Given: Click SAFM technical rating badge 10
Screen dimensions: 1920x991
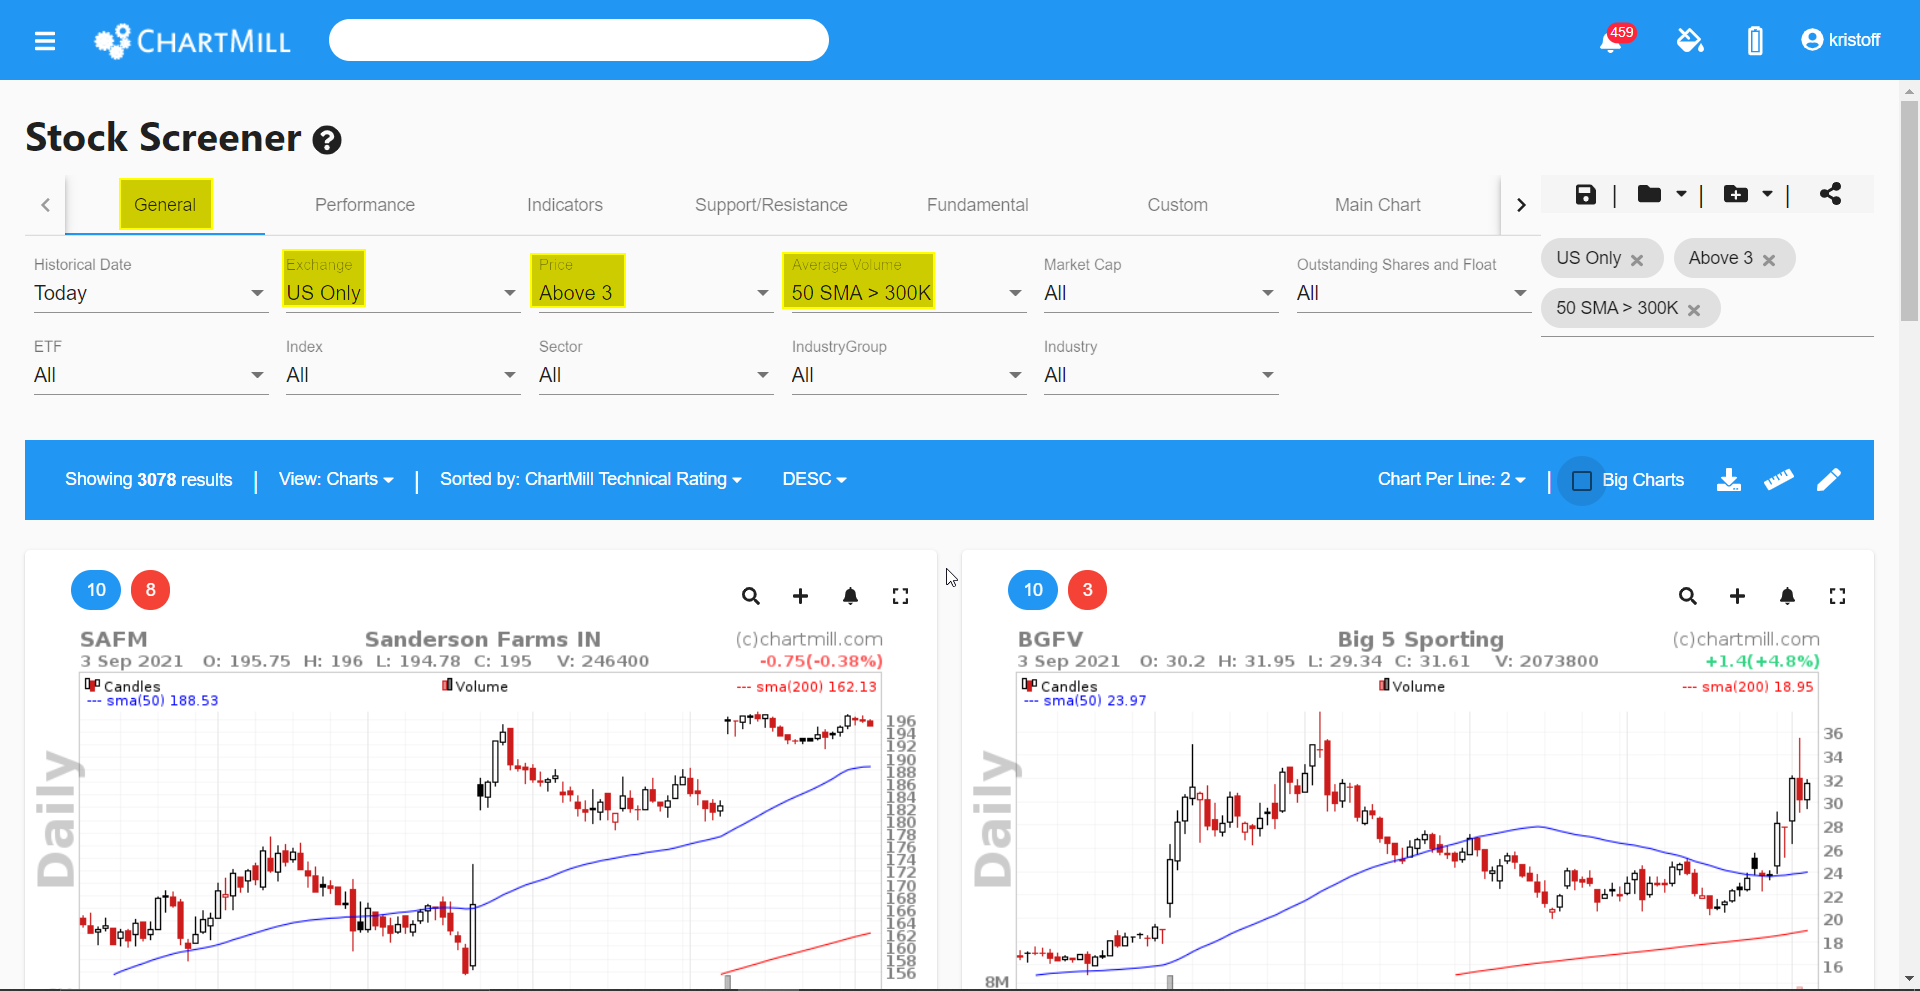Looking at the screenshot, I should 96,590.
